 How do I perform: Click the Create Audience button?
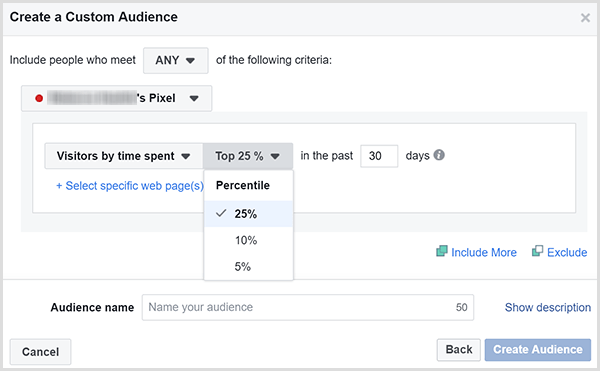click(538, 350)
